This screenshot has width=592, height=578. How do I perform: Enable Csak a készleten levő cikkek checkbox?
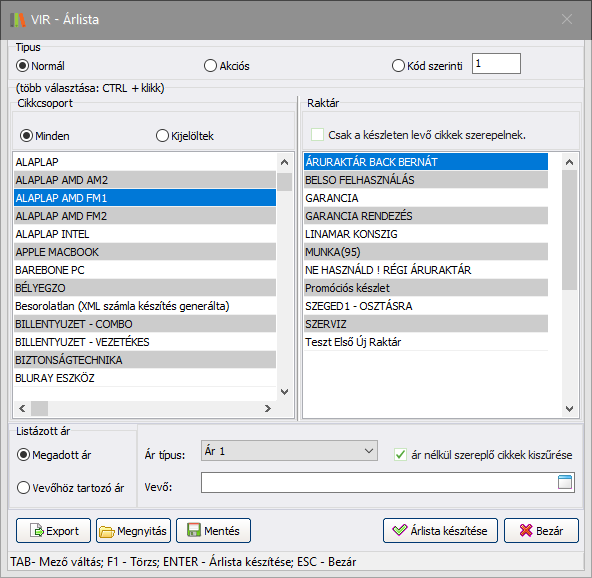click(x=317, y=135)
